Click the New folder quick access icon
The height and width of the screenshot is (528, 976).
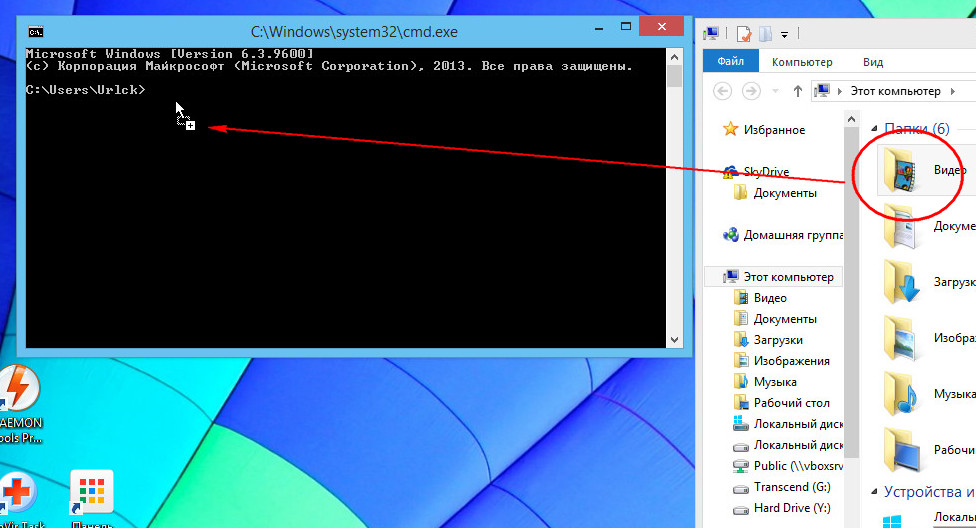(x=766, y=34)
